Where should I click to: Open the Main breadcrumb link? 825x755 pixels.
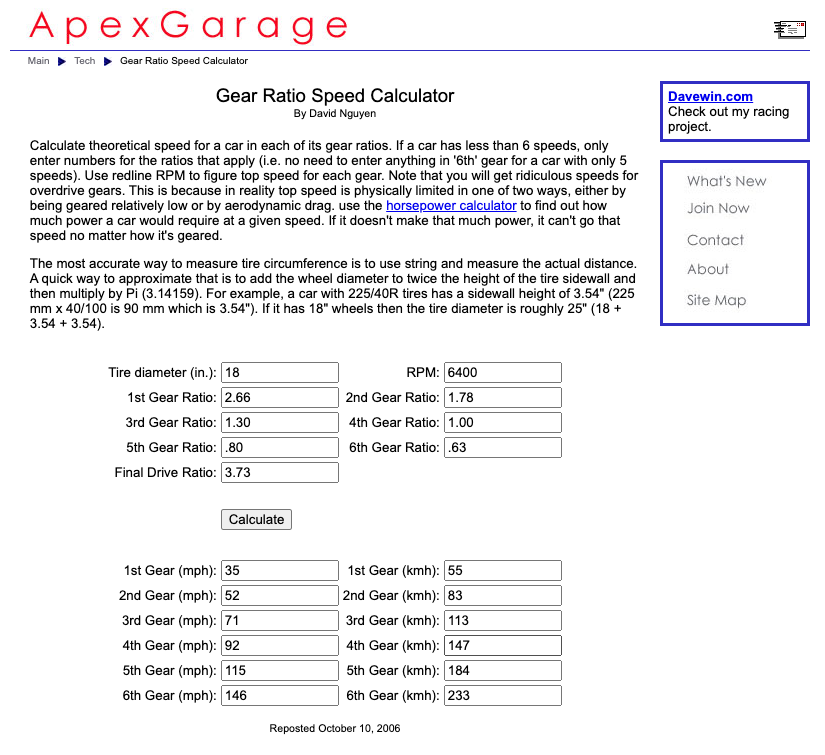pyautogui.click(x=38, y=61)
